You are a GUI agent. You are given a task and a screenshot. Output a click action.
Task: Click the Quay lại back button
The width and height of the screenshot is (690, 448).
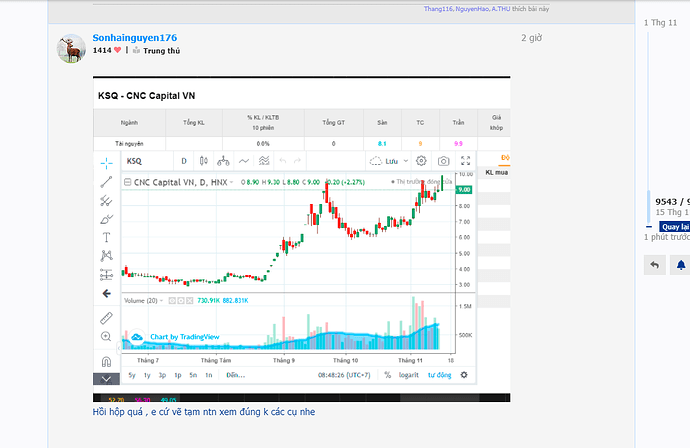(x=674, y=227)
